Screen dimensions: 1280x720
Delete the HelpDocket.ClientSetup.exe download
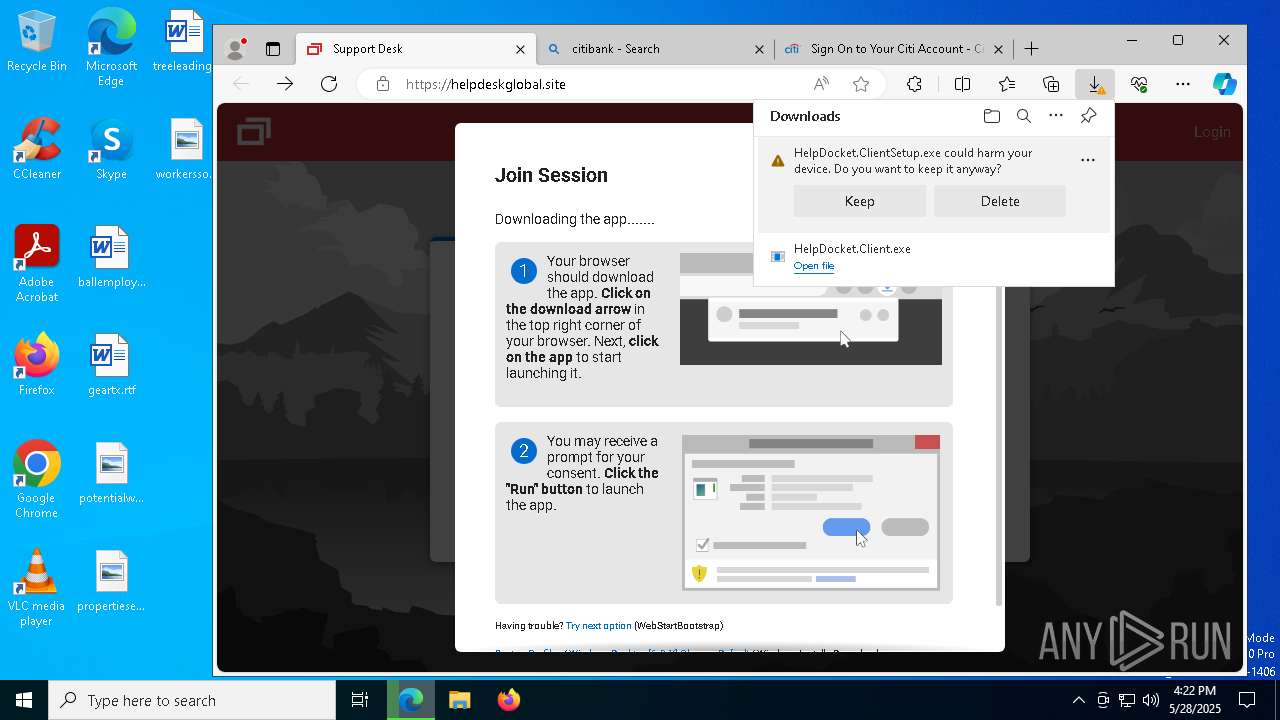pos(1000,201)
